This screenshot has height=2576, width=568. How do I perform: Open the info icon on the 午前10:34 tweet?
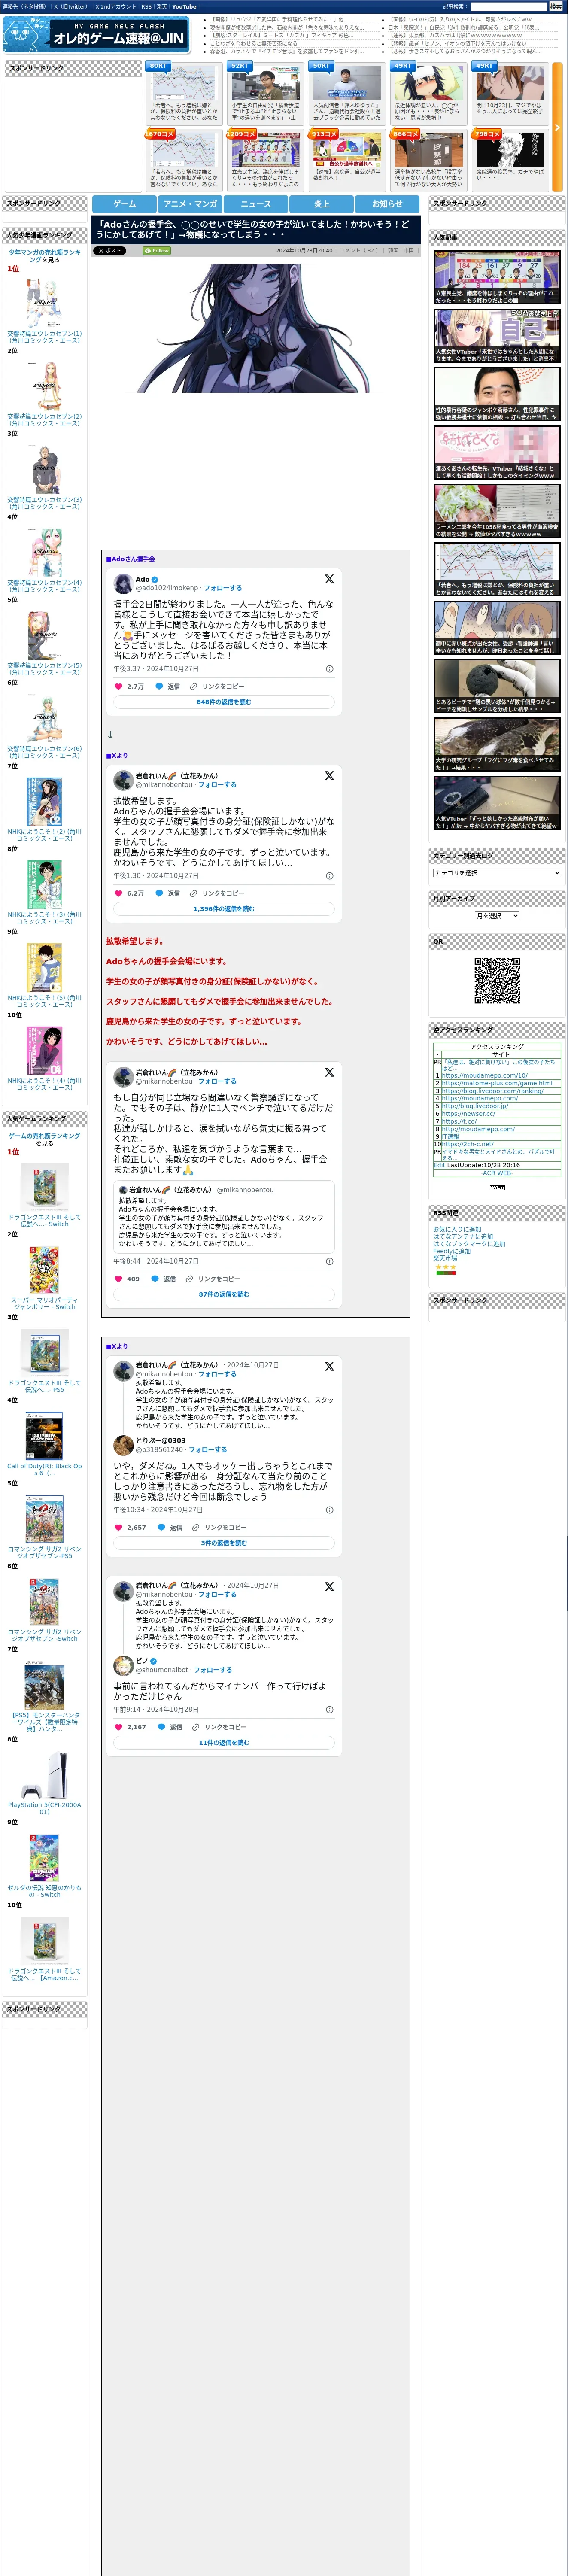coord(330,1510)
